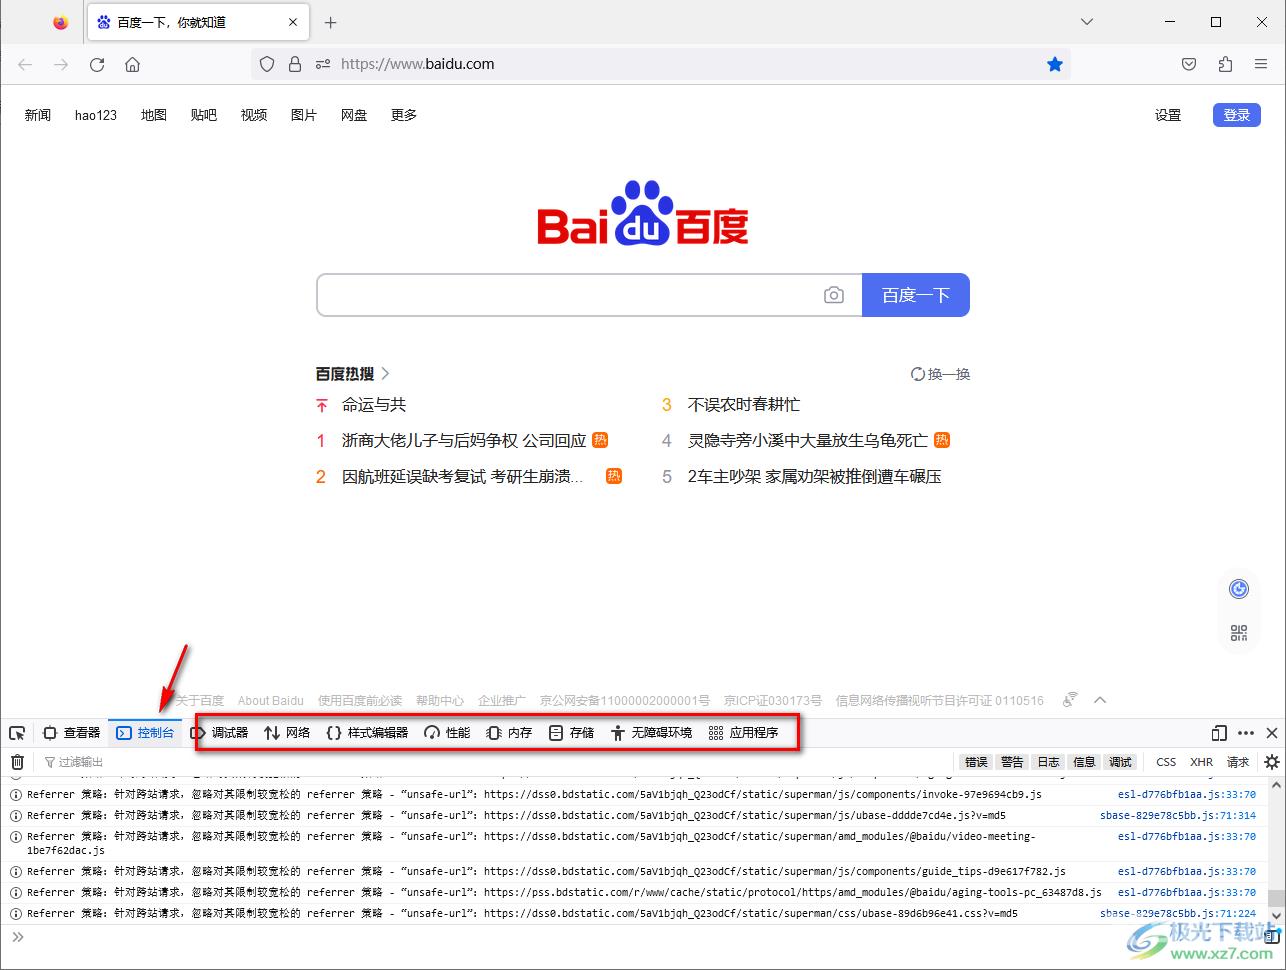Reload the current page
This screenshot has width=1286, height=970.
point(97,64)
